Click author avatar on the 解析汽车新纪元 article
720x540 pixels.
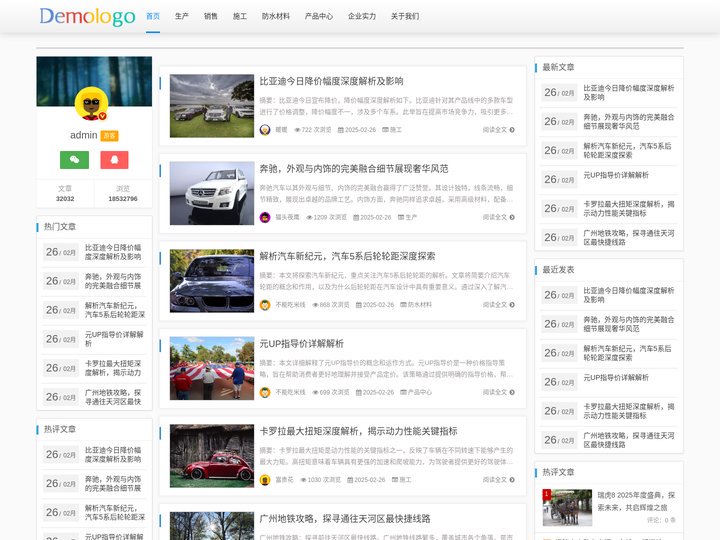[x=265, y=305]
